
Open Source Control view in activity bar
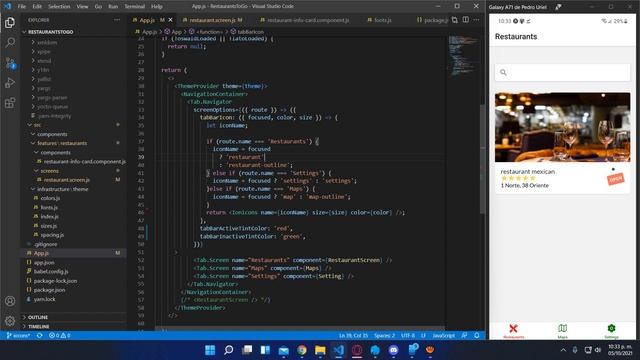click(10, 62)
